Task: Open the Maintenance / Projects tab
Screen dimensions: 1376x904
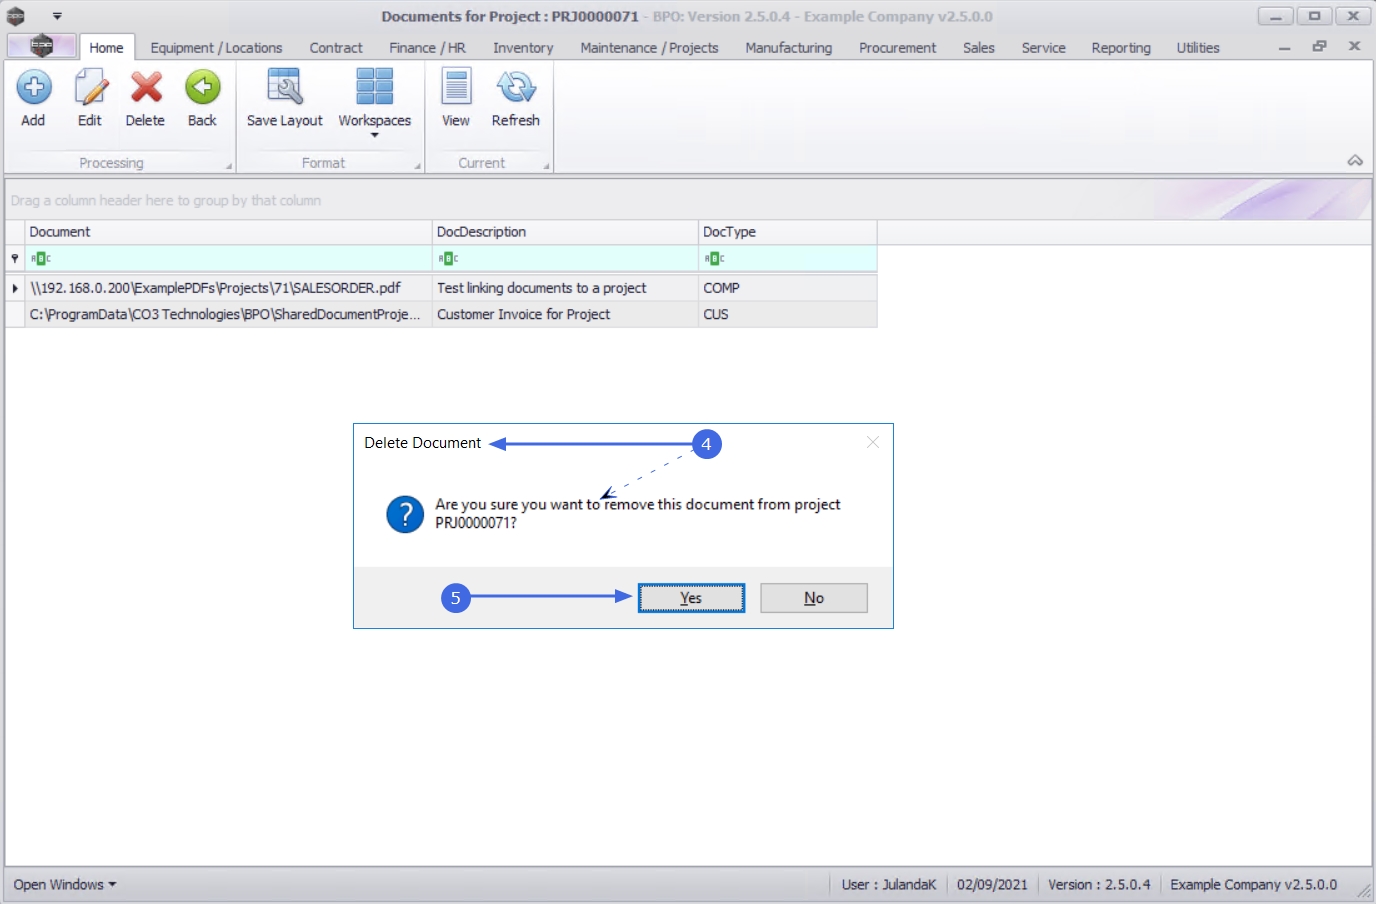Action: [x=649, y=48]
